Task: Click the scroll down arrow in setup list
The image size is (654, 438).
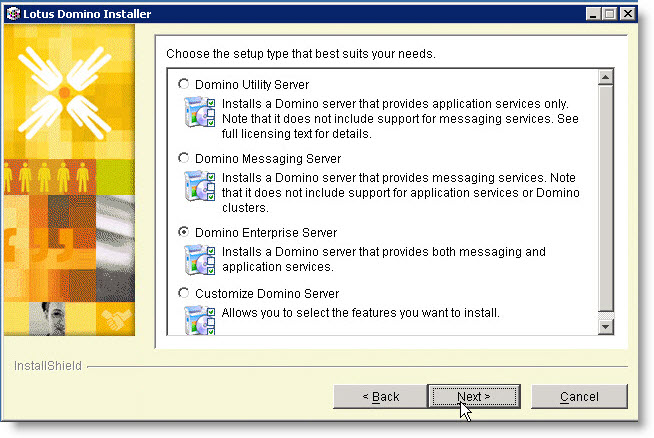Action: (x=604, y=327)
